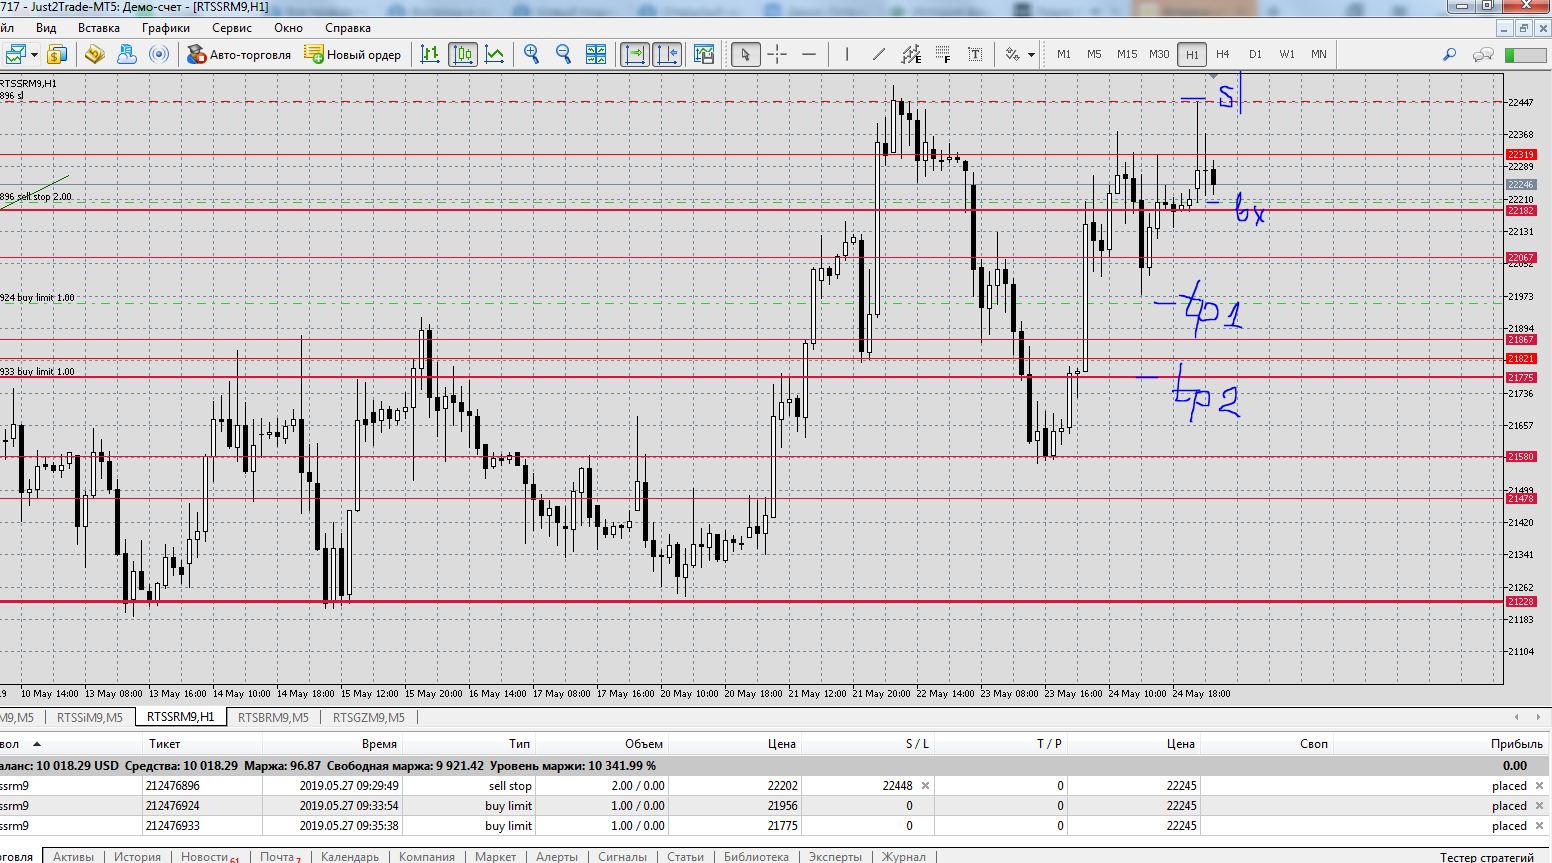Toggle chart Auto Scroll

tap(635, 54)
